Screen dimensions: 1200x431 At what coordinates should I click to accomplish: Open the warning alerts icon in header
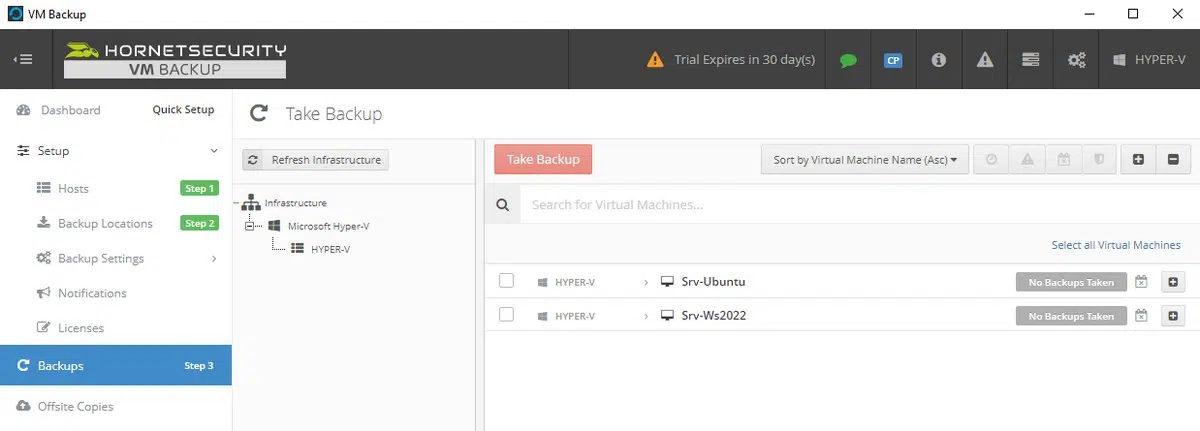(x=984, y=60)
